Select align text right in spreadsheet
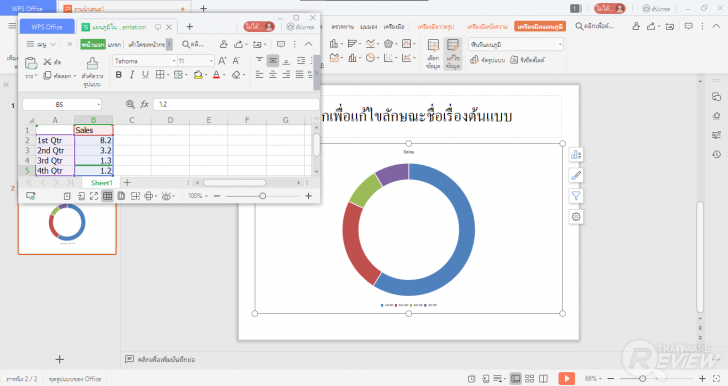Image resolution: width=728 pixels, height=386 pixels. pyautogui.click(x=286, y=74)
